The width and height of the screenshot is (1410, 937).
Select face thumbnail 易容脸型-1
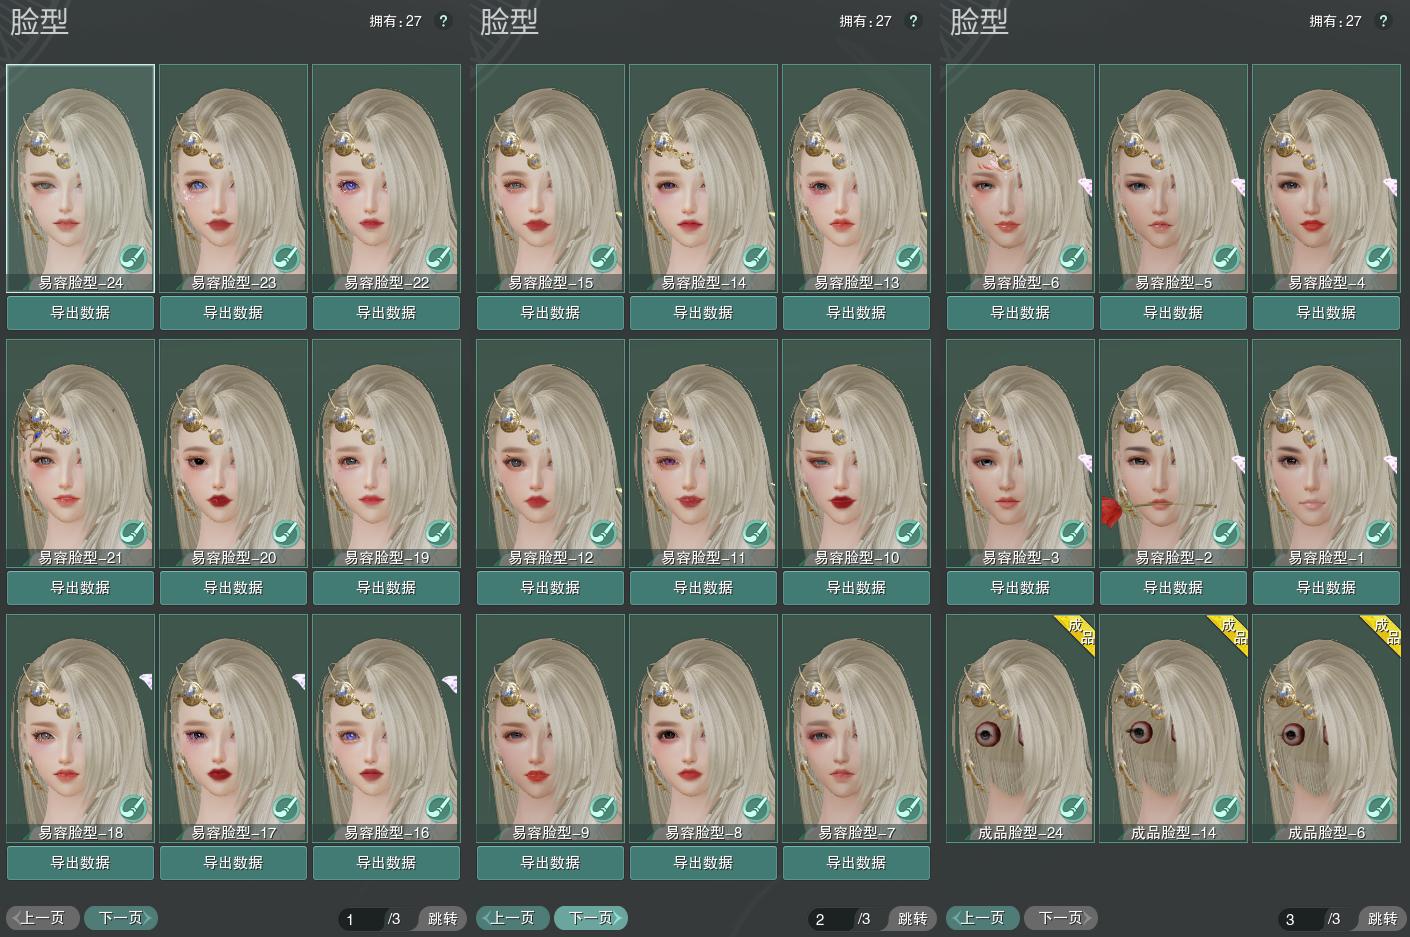pyautogui.click(x=1326, y=453)
